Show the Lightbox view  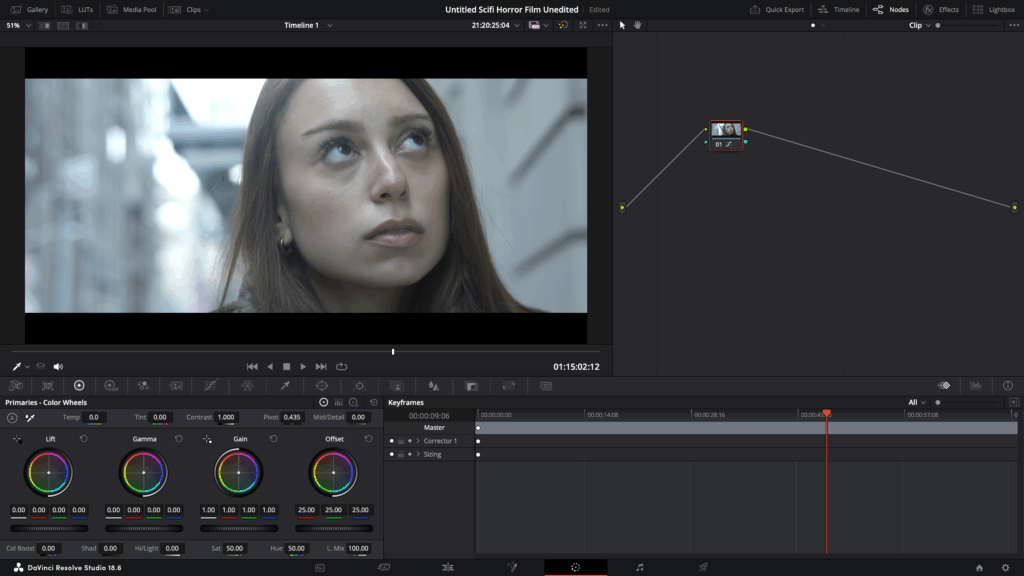point(993,9)
